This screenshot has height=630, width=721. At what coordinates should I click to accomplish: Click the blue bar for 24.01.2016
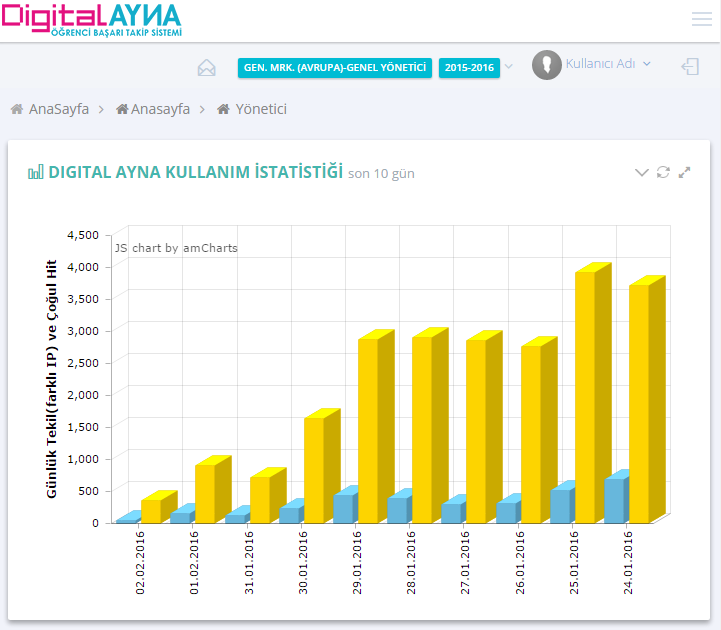tap(614, 500)
